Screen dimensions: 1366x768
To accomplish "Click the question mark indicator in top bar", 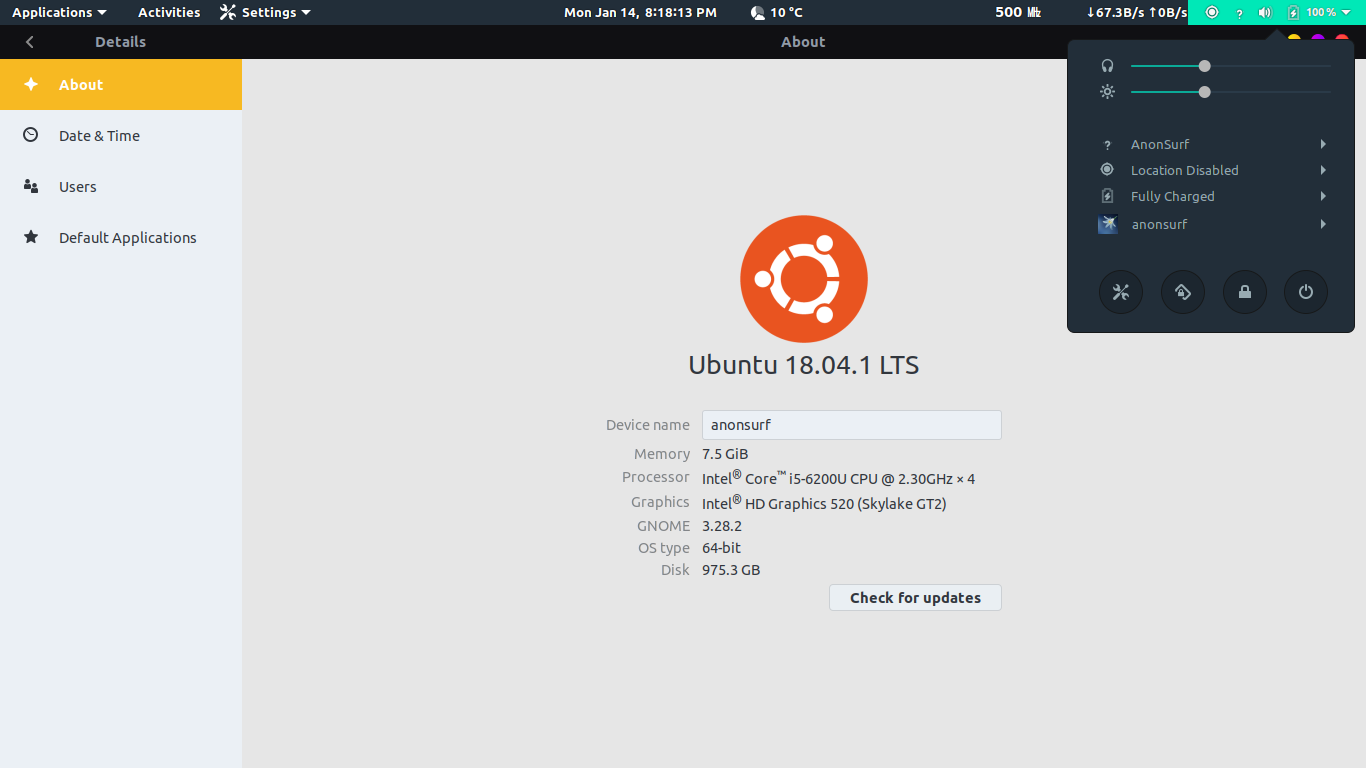I will [1240, 13].
